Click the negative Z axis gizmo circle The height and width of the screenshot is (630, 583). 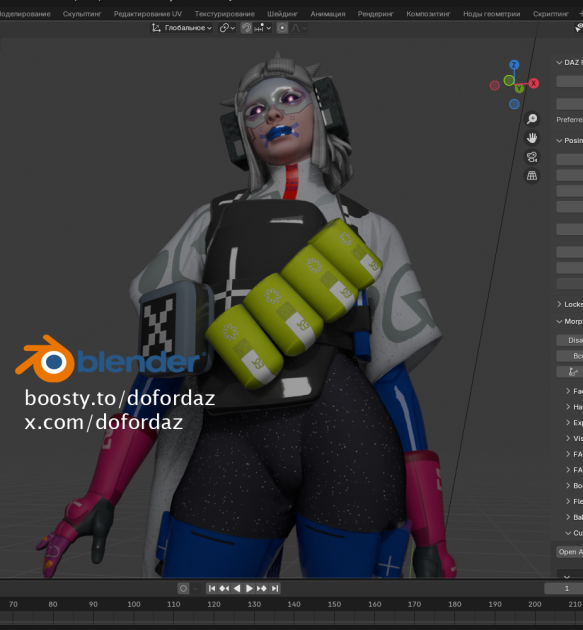[514, 104]
